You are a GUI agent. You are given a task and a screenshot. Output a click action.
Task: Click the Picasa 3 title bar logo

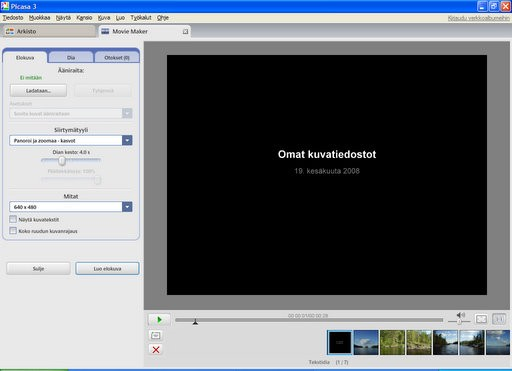pos(5,6)
